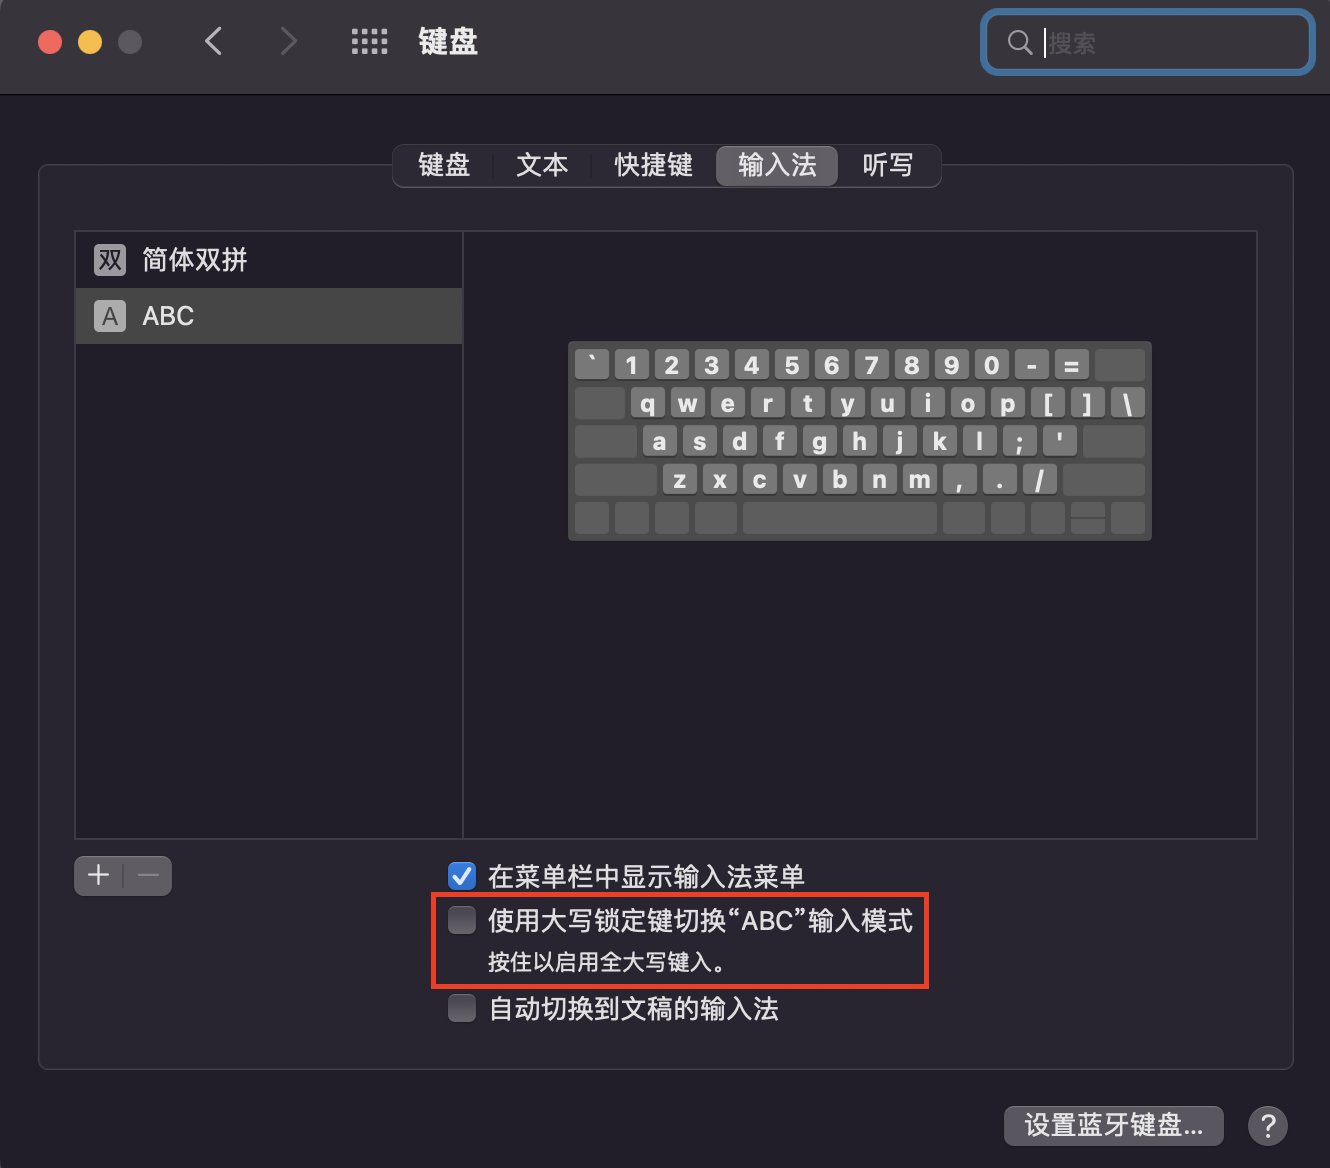Screen dimensions: 1330x1168
Task: Click the 键盘 window title
Action: (x=448, y=42)
